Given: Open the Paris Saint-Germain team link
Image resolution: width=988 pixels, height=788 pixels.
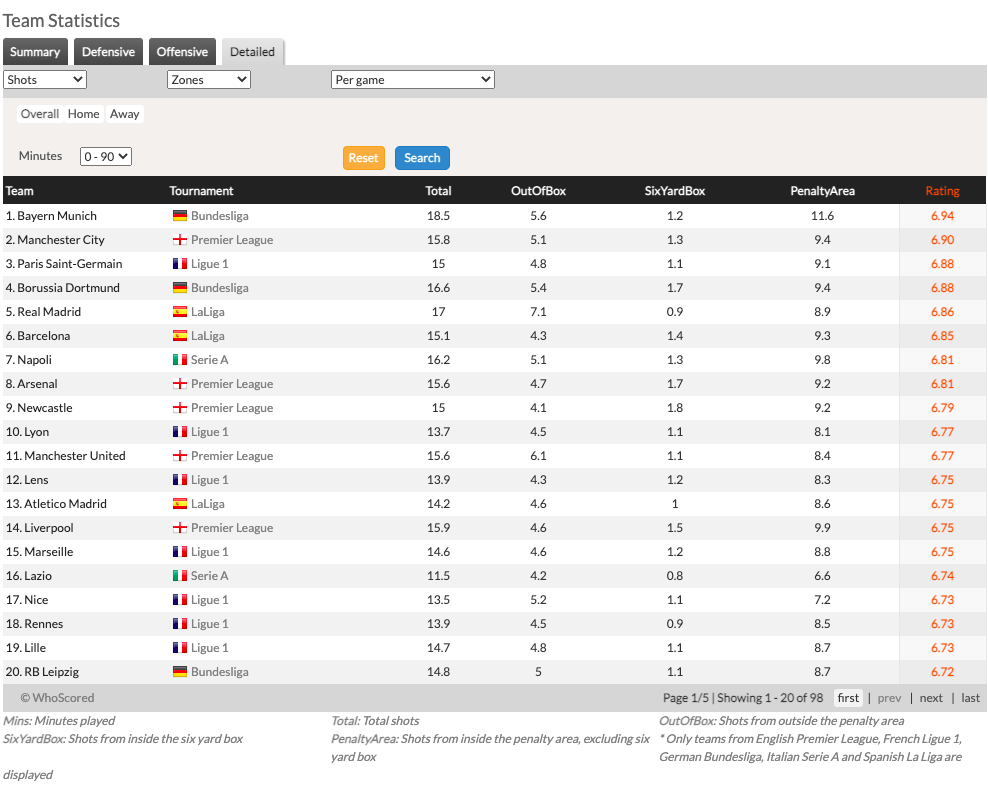Looking at the screenshot, I should pyautogui.click(x=70, y=264).
